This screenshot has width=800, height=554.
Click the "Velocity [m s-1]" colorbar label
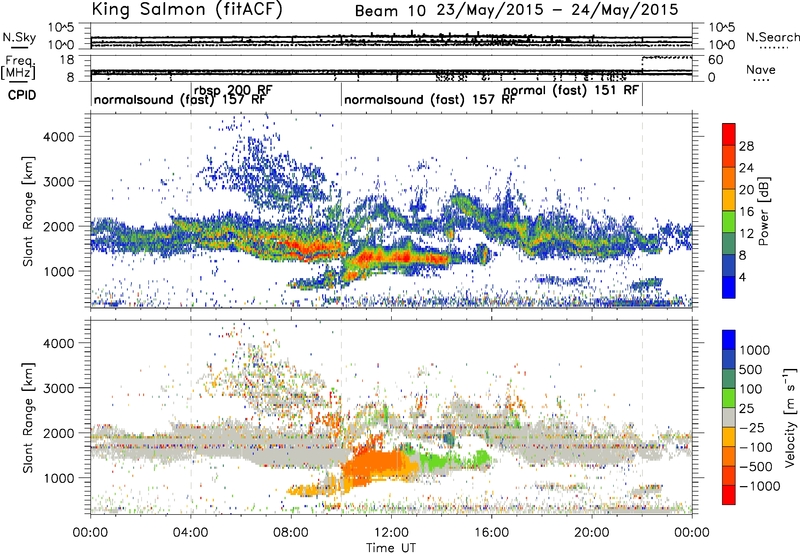pos(790,417)
